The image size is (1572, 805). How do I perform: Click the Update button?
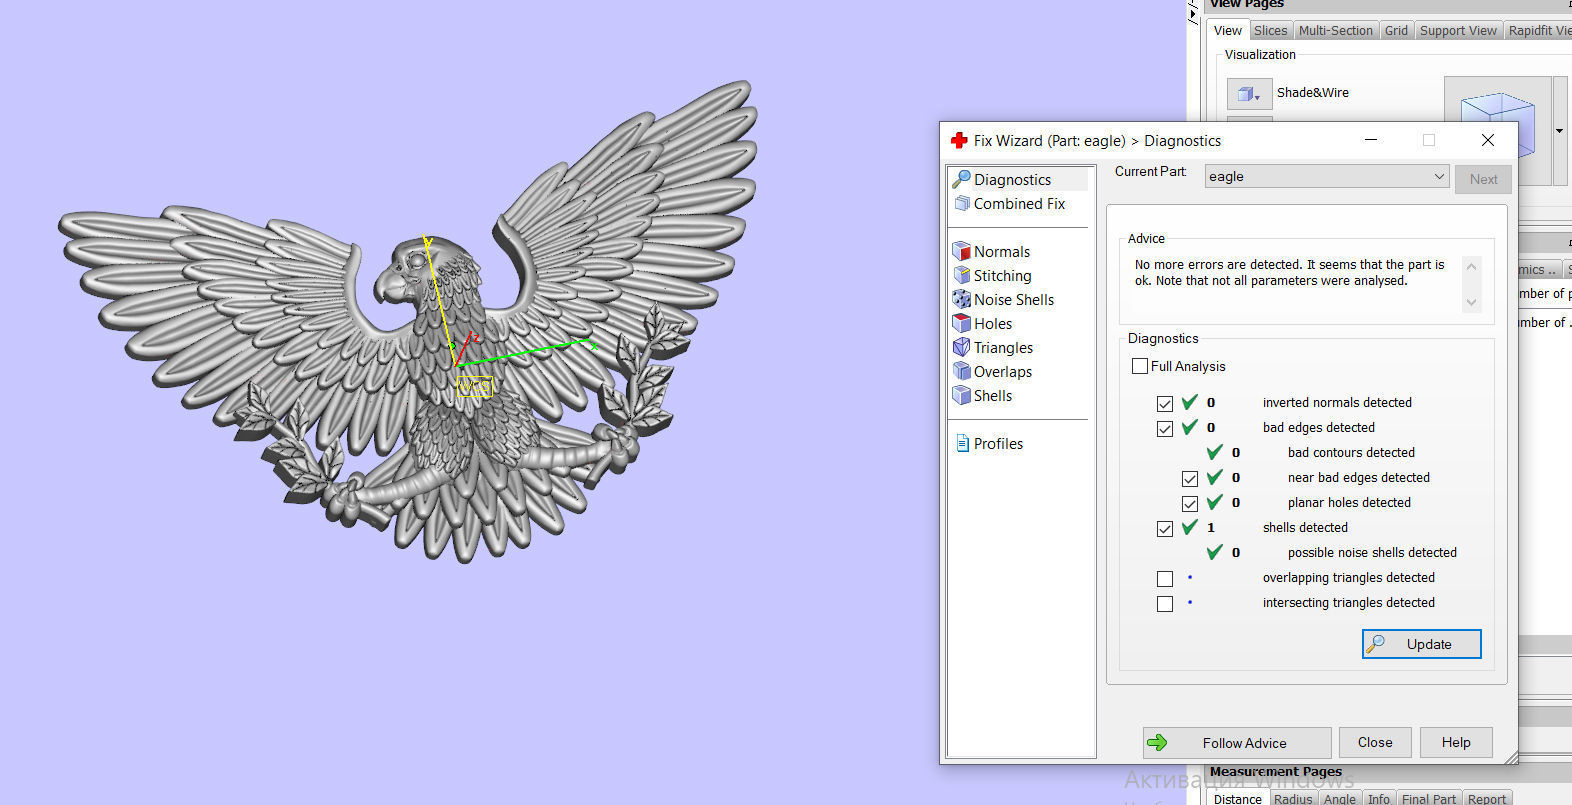(1421, 644)
